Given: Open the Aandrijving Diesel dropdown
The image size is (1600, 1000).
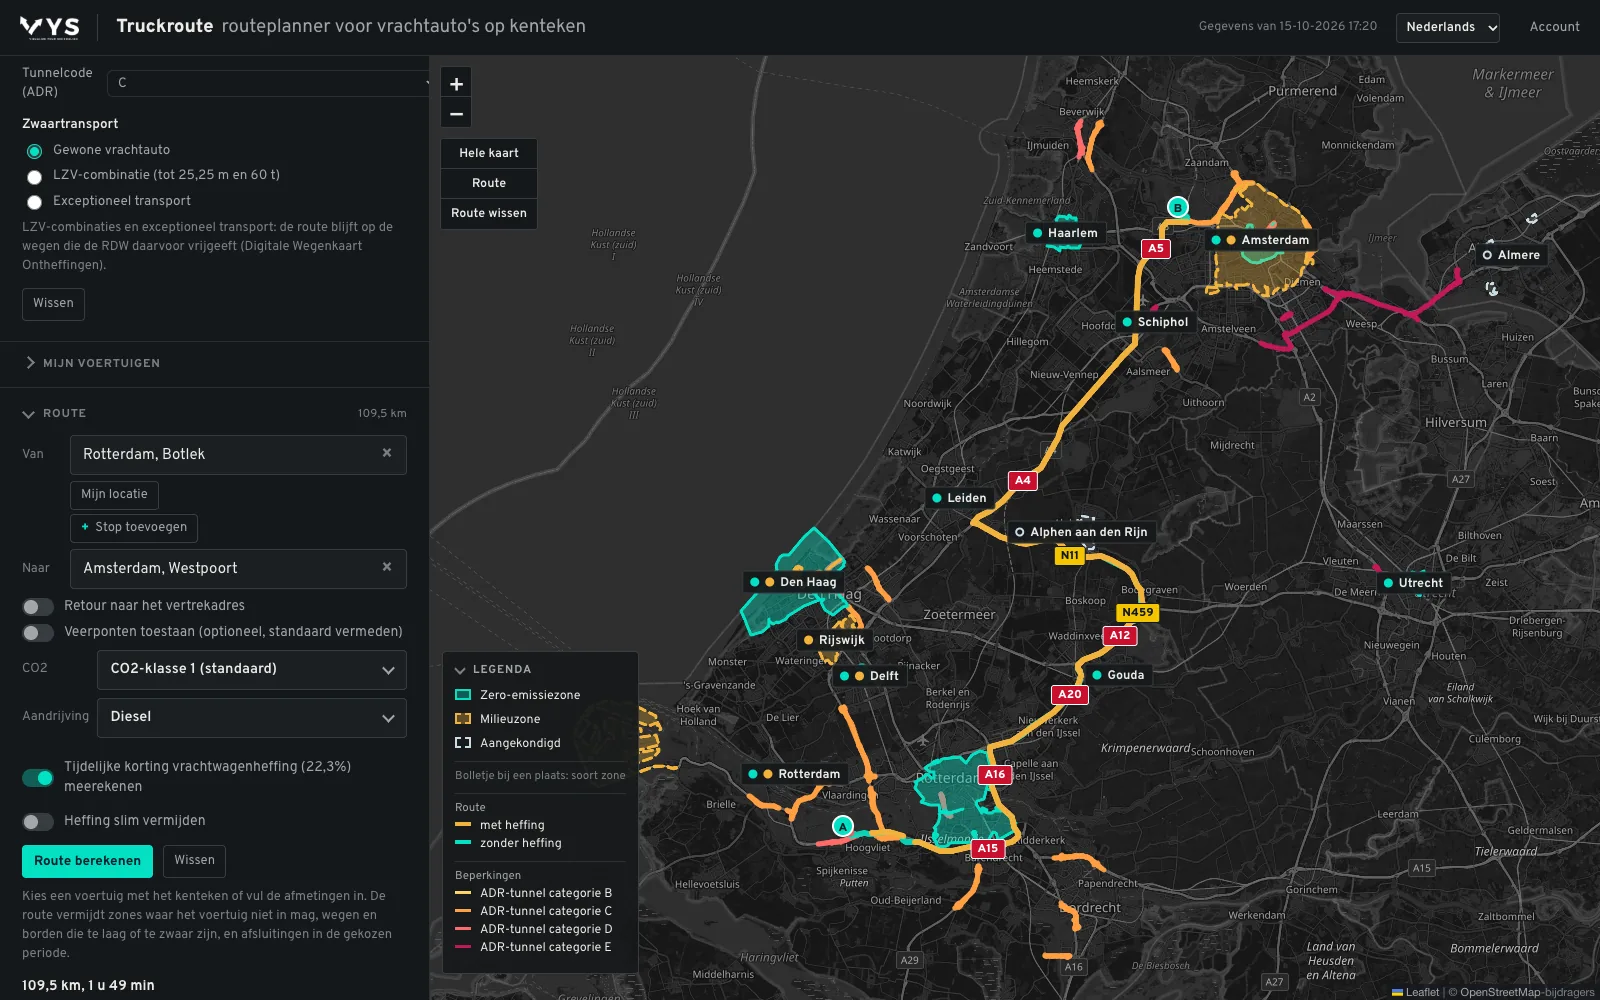Looking at the screenshot, I should (x=252, y=718).
